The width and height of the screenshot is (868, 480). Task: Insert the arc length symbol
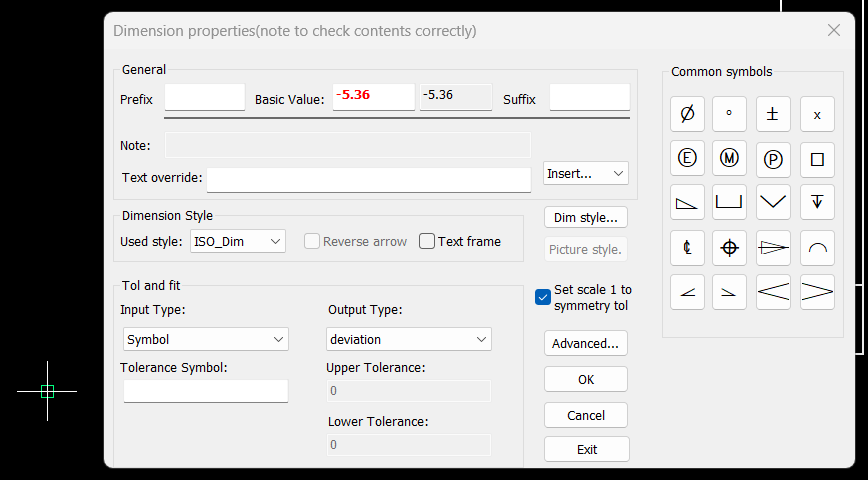click(817, 247)
